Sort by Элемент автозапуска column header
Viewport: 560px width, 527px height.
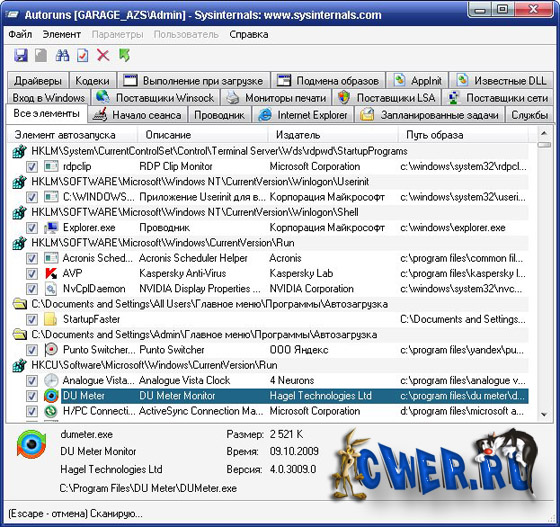tap(72, 135)
